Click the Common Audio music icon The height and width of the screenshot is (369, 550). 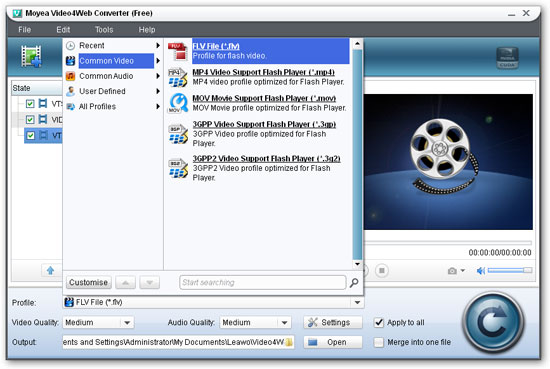pyautogui.click(x=71, y=76)
